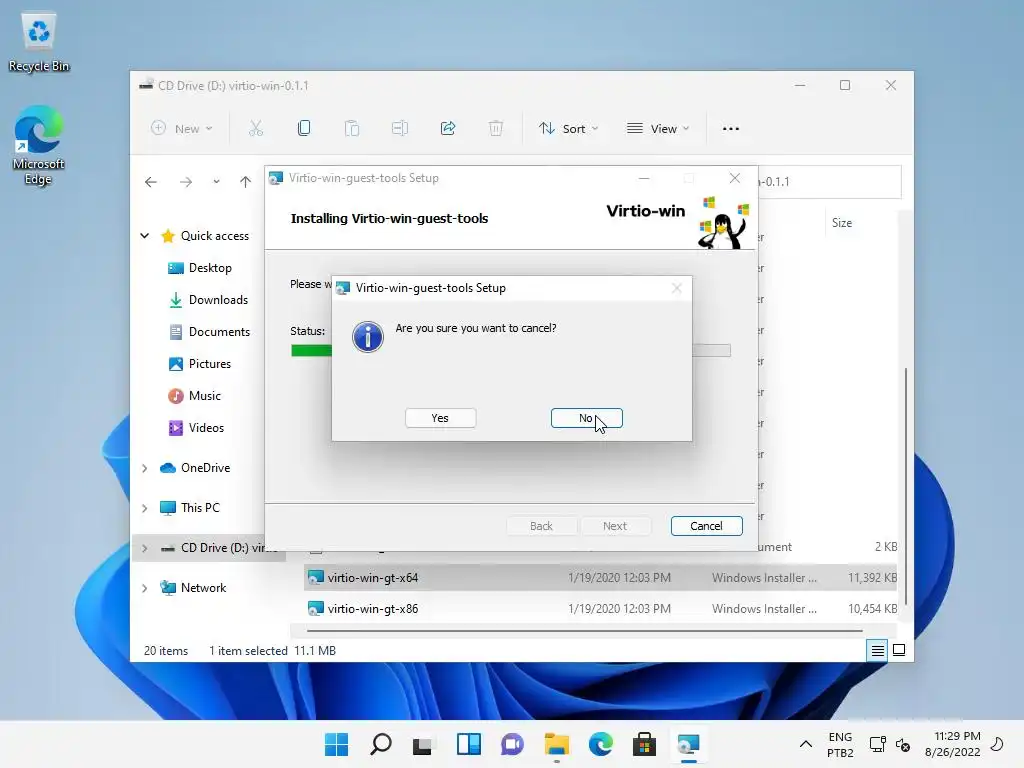Click the horizontal scrollbar under file list

pyautogui.click(x=584, y=631)
